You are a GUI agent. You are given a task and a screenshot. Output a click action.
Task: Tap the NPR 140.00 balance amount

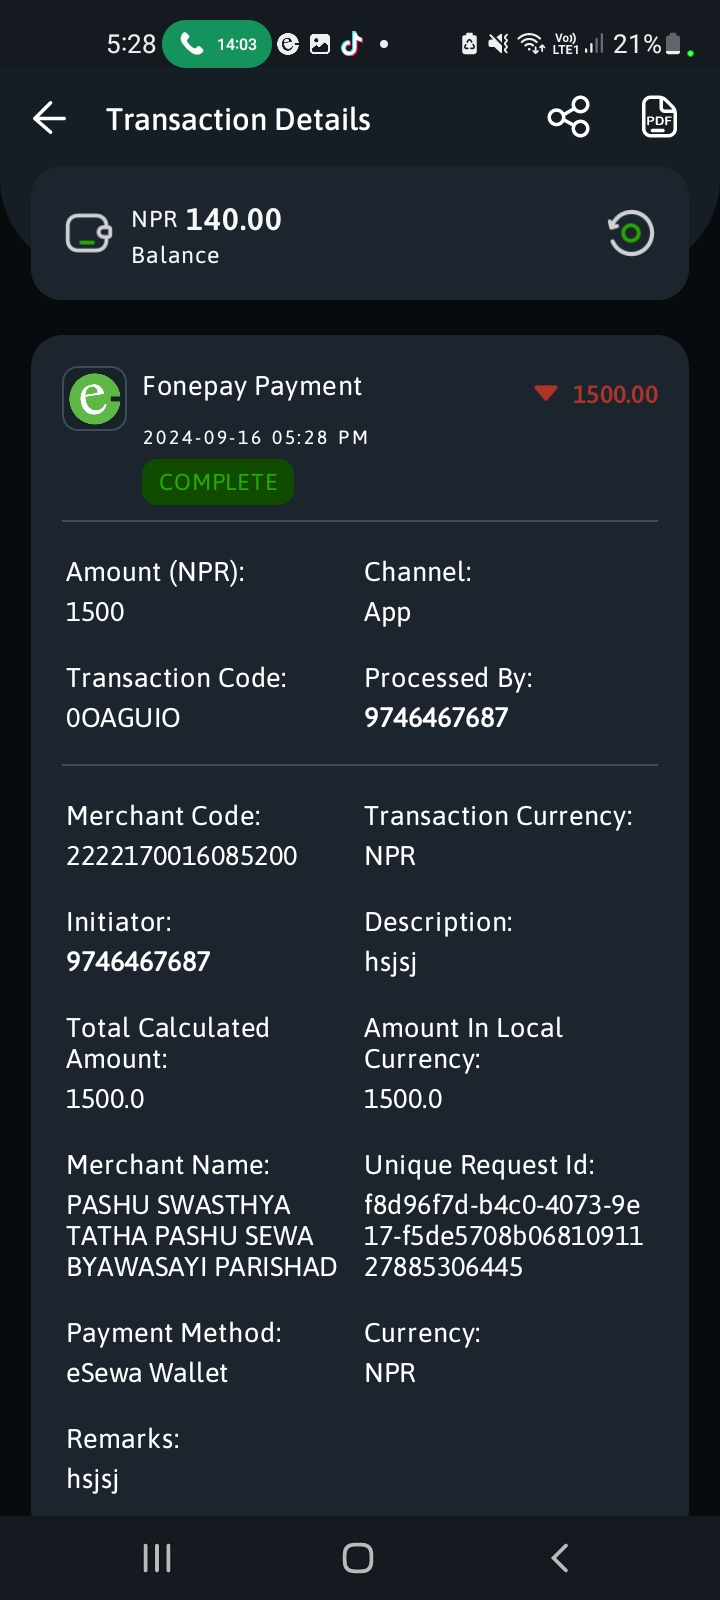tap(207, 220)
